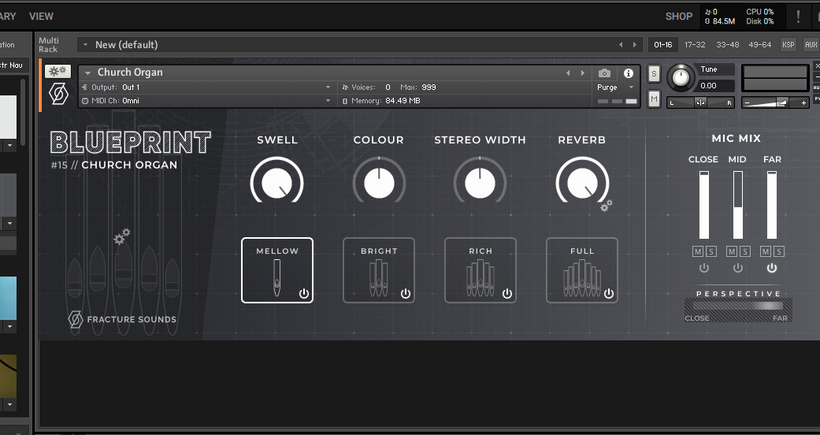Switch to channels 01-16 tab
Screen dimensions: 820x435
click(x=663, y=45)
